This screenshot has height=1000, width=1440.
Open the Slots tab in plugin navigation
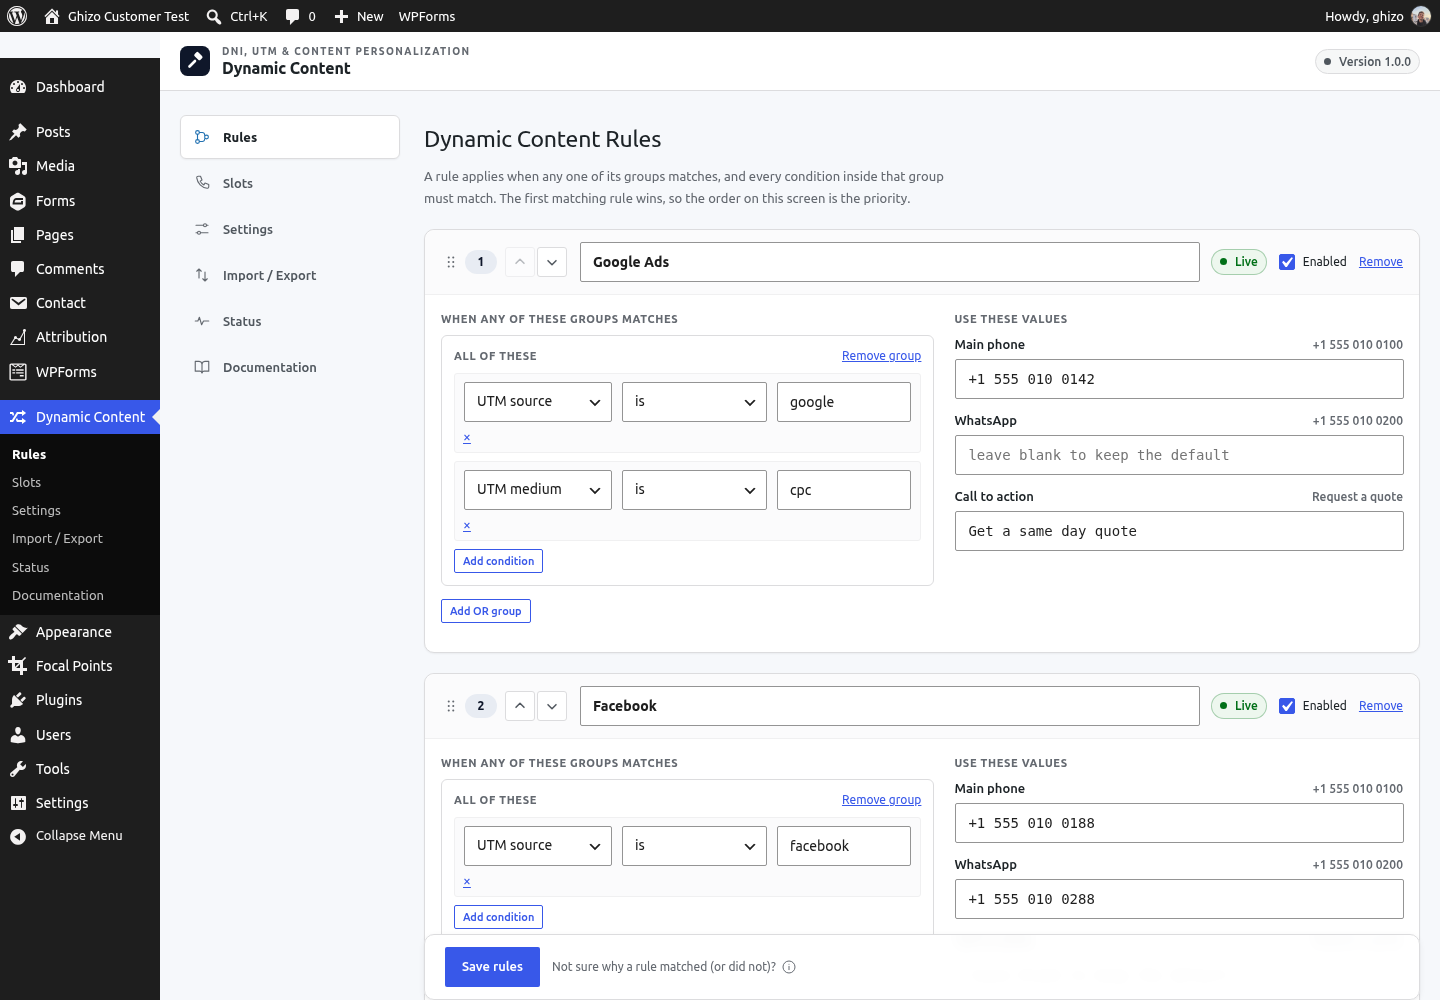click(290, 183)
